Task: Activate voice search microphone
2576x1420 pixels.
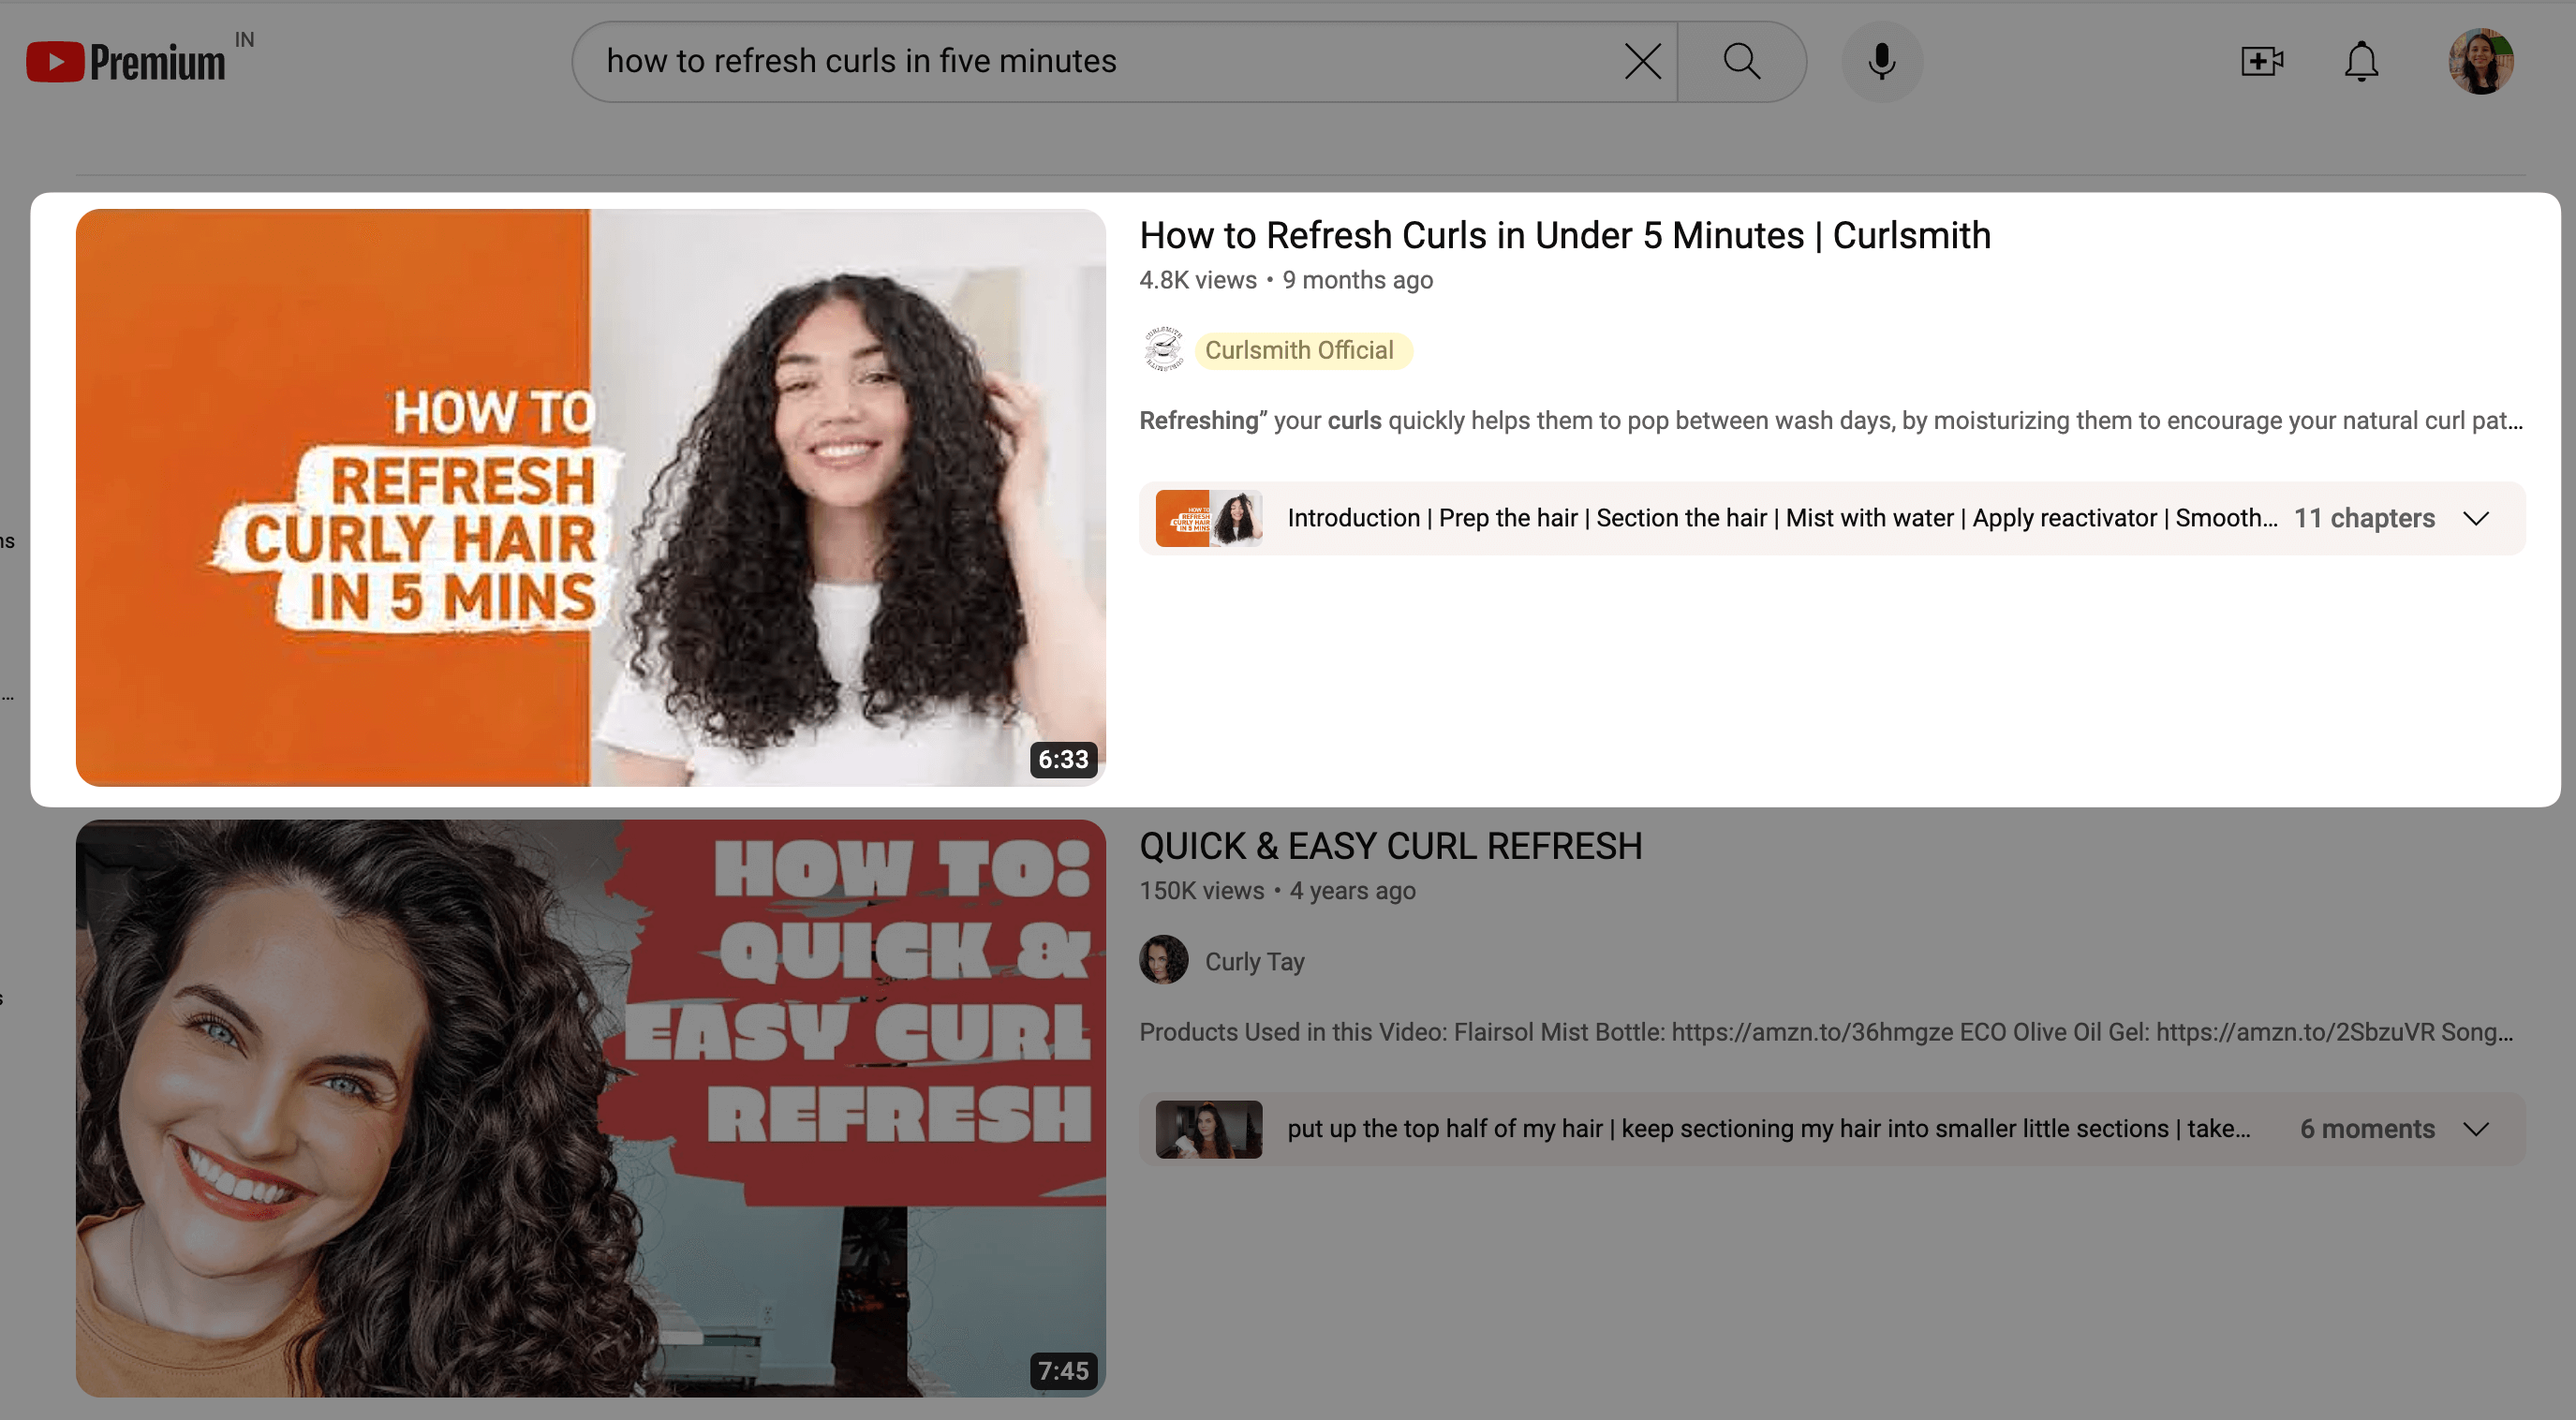Action: click(1881, 62)
